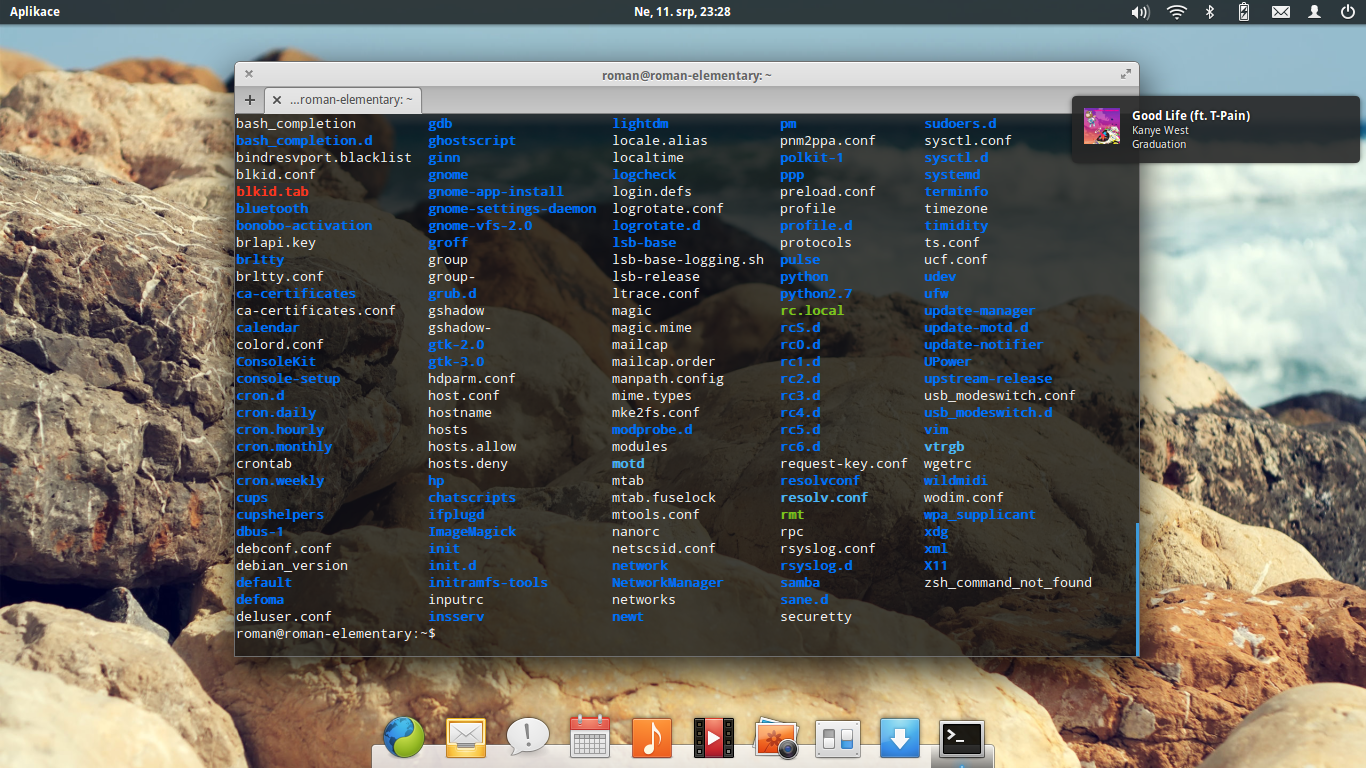Mute audio using the volume indicator
Image resolution: width=1366 pixels, height=768 pixels.
(1140, 12)
